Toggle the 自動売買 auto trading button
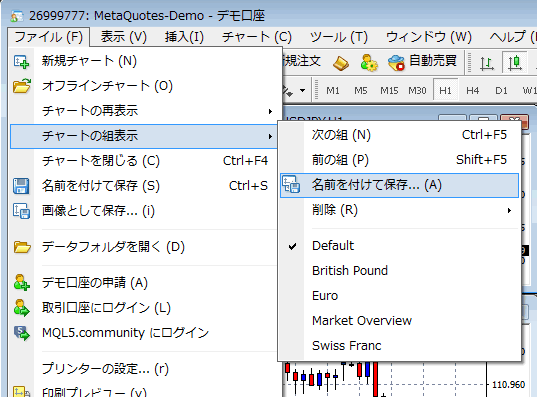Image resolution: width=537 pixels, height=397 pixels. click(422, 62)
